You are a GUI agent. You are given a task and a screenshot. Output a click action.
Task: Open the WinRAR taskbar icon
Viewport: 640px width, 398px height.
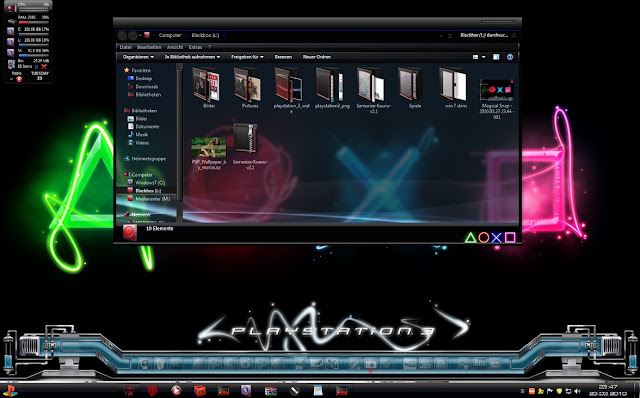pos(271,391)
